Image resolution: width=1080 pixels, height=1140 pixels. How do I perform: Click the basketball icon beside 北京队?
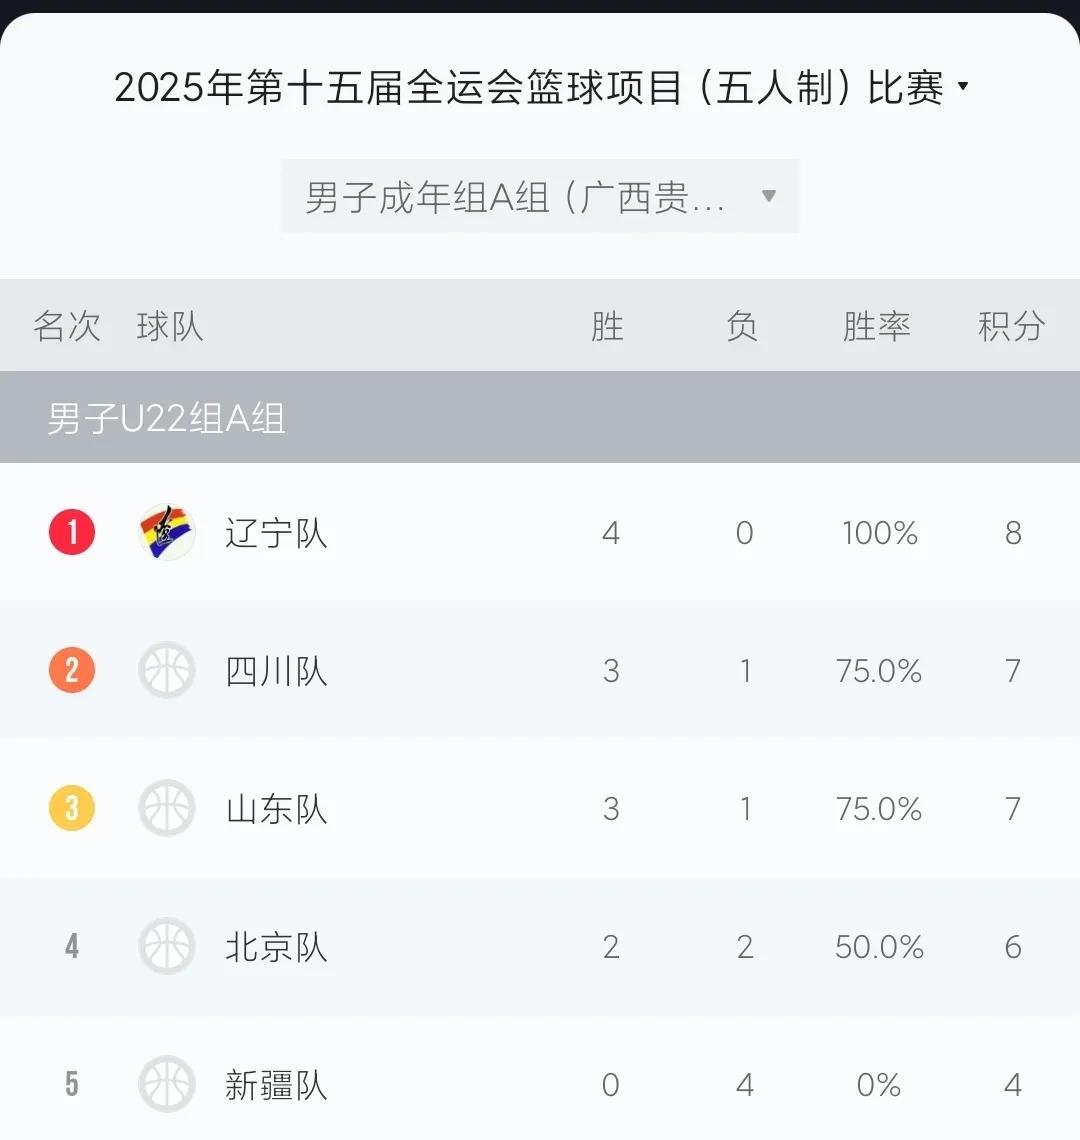[167, 947]
